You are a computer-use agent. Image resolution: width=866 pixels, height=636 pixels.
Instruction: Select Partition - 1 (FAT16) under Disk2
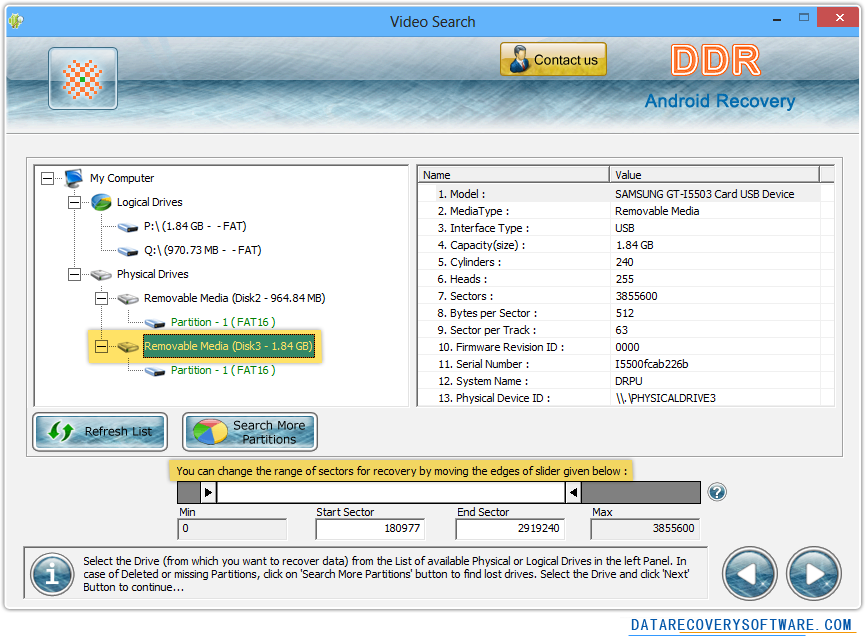pyautogui.click(x=223, y=322)
